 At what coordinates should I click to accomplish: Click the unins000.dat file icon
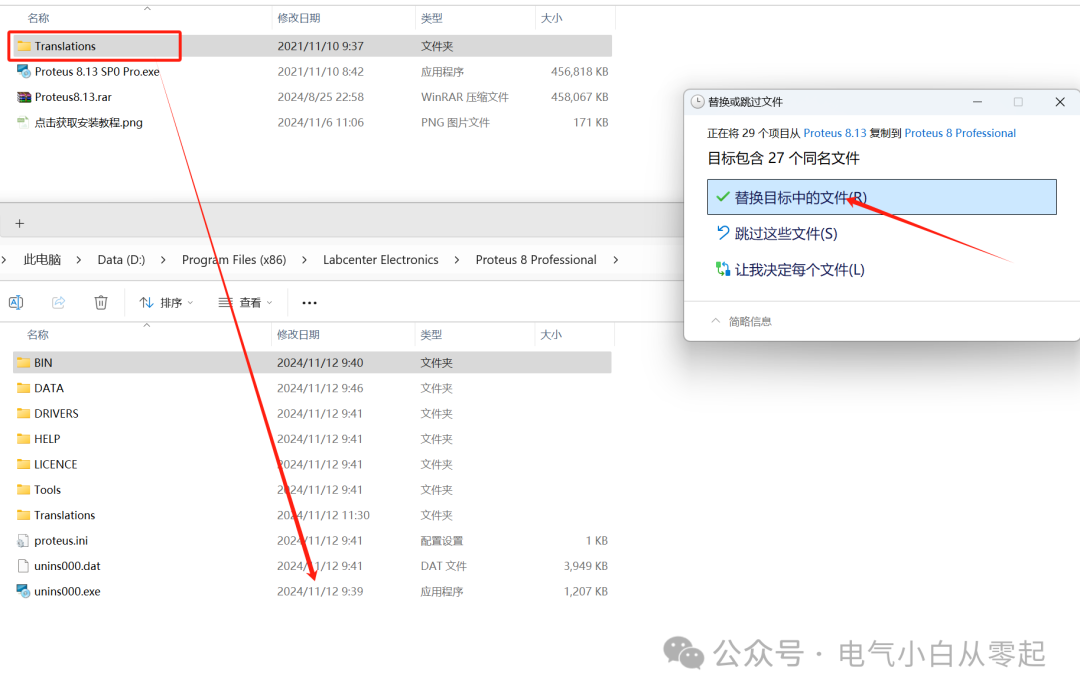tap(23, 566)
